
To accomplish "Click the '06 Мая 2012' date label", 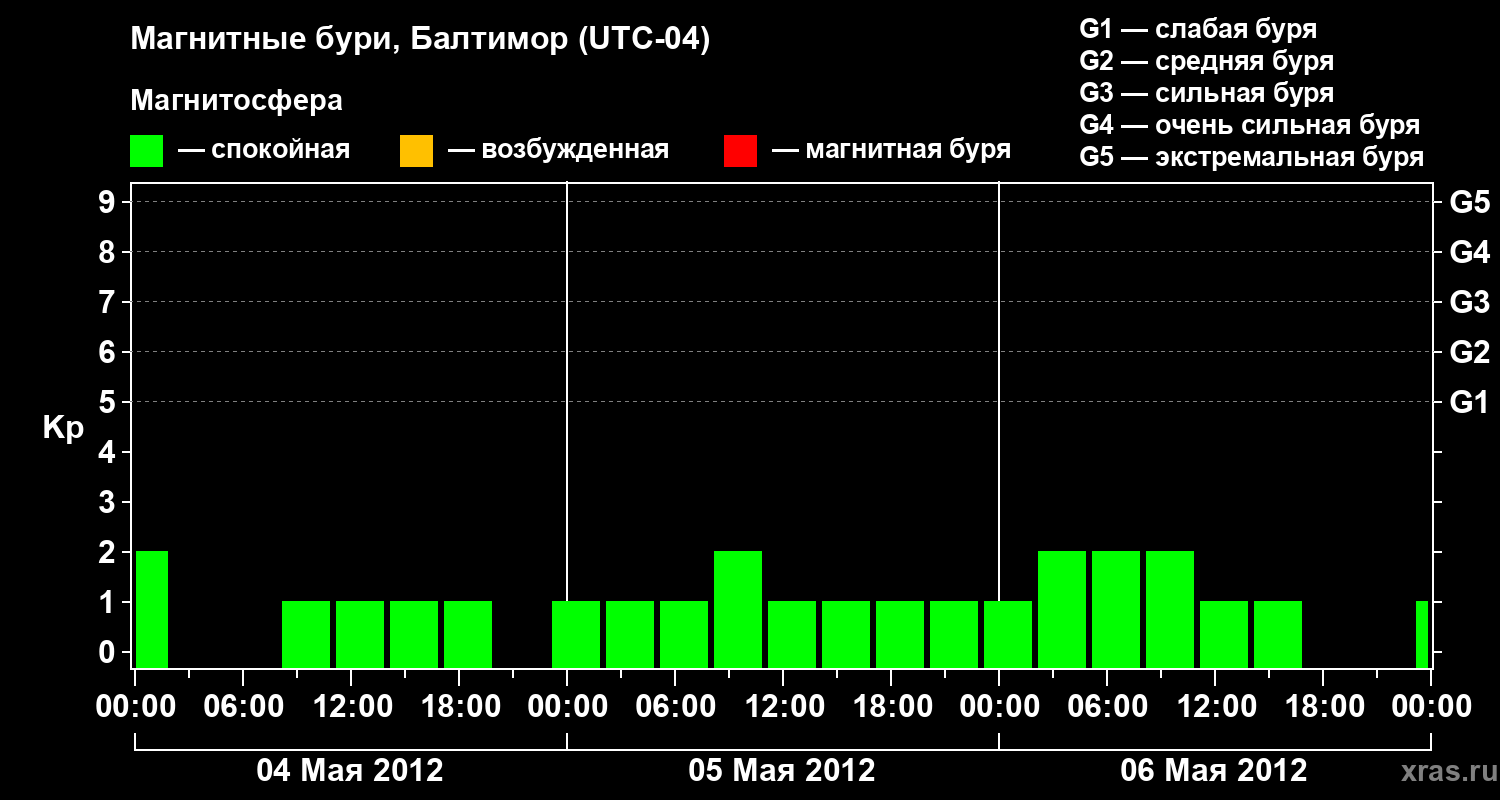I will [1214, 771].
